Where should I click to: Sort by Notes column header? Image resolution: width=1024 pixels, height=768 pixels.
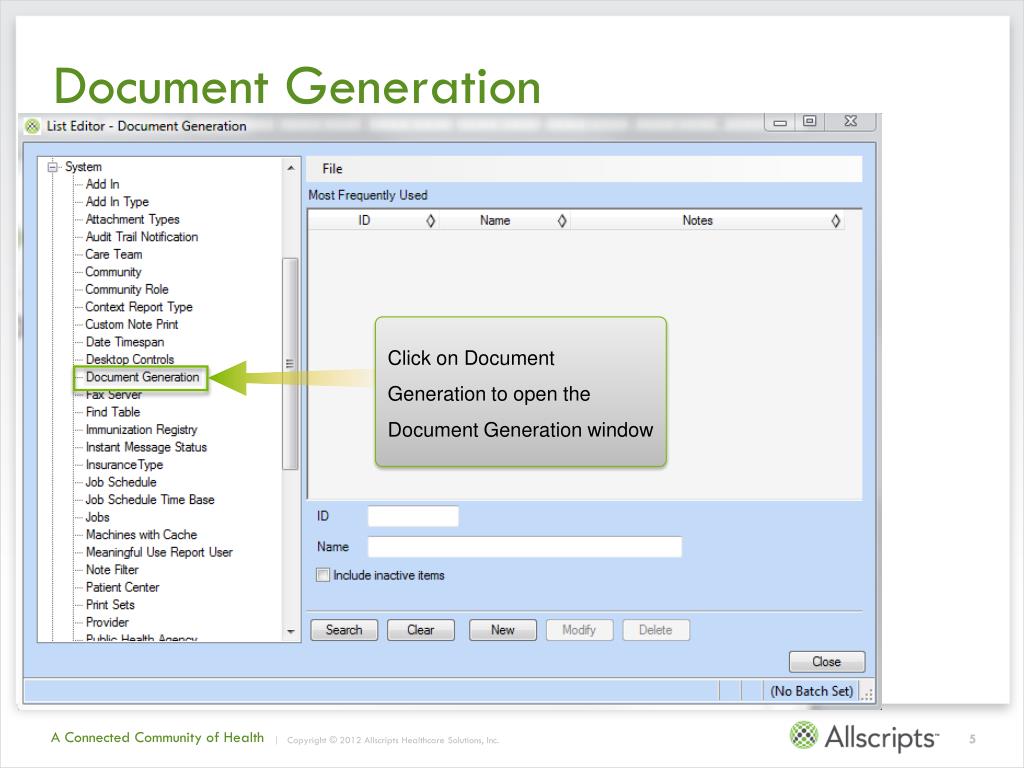click(x=707, y=221)
